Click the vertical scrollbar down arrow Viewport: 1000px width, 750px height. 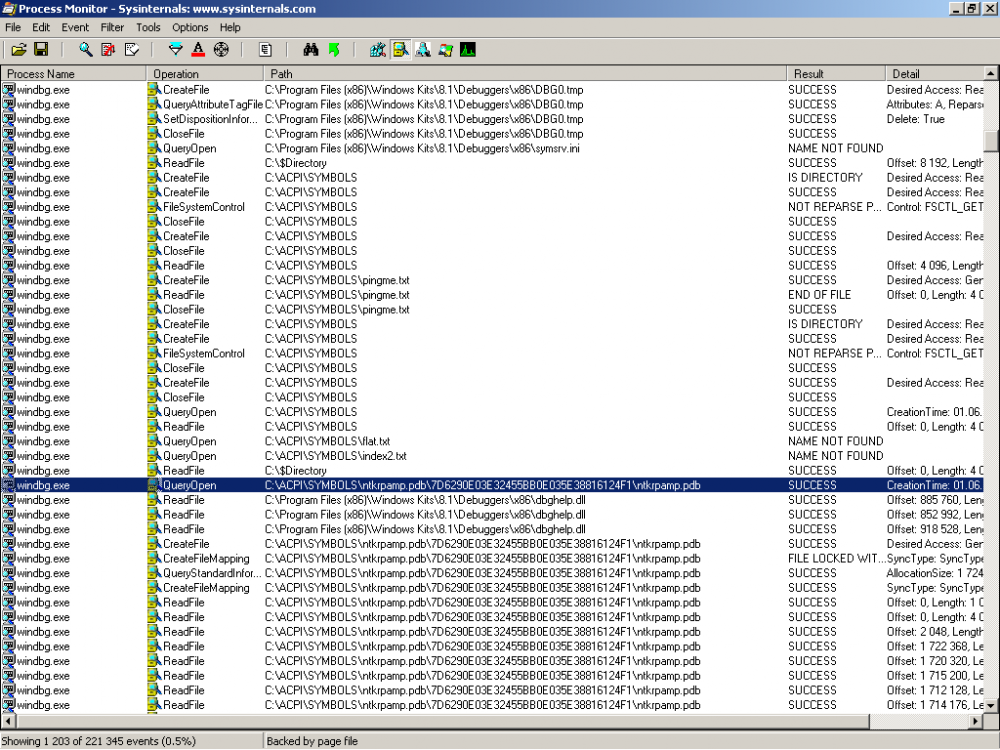tap(991, 706)
